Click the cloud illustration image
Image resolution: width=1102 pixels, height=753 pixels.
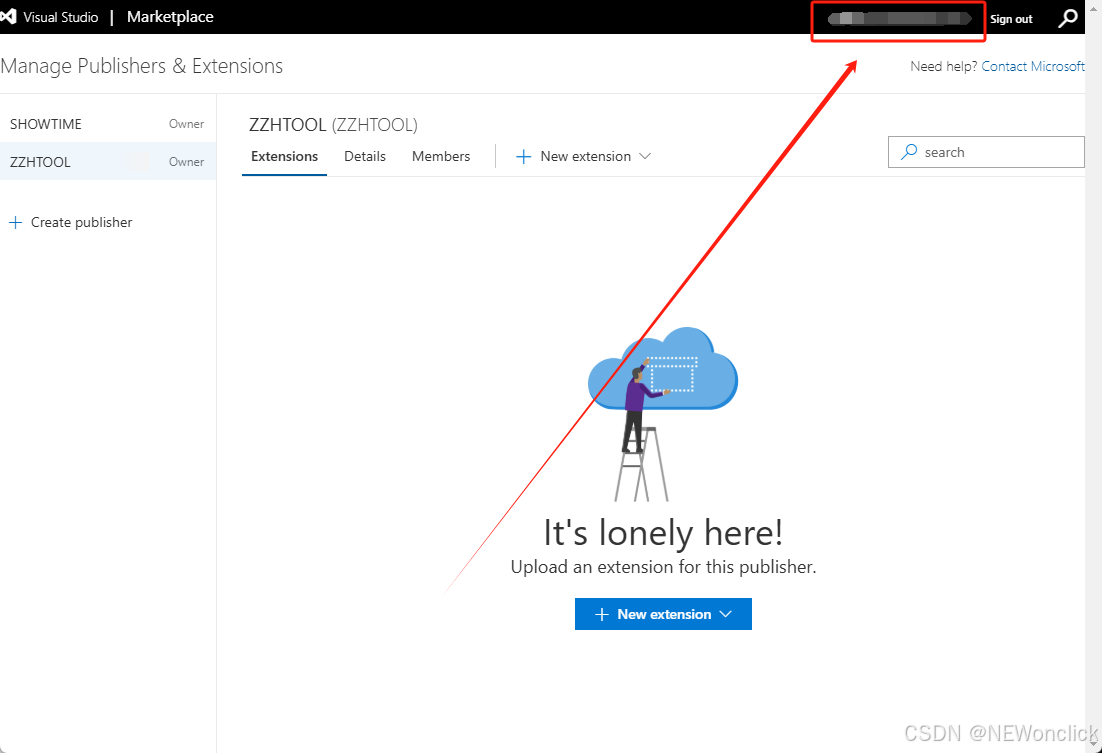(x=663, y=414)
